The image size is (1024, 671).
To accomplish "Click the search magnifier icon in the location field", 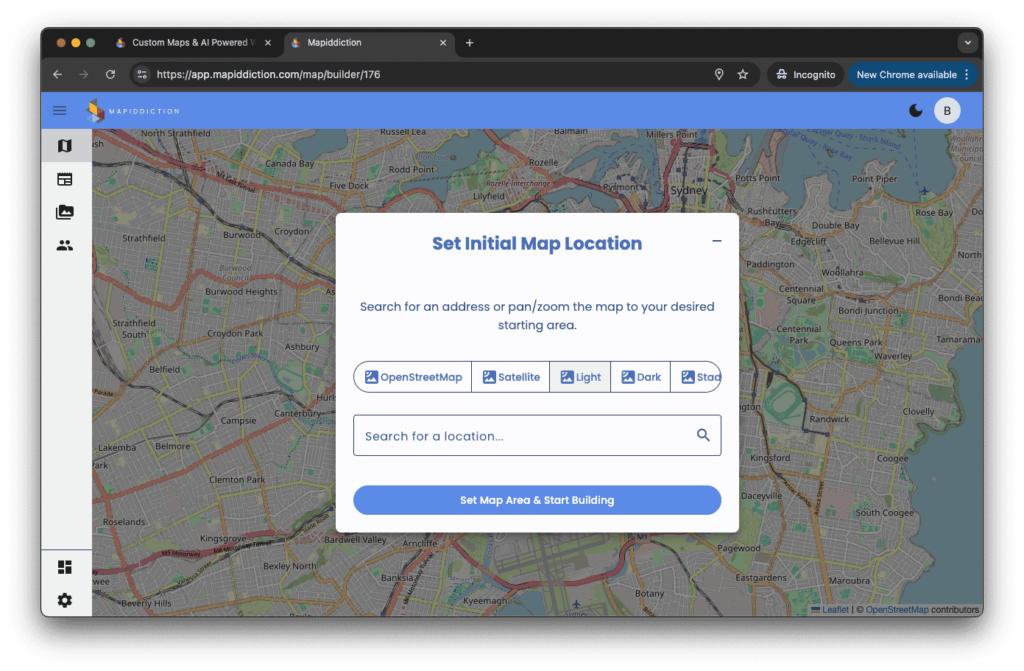I will [703, 435].
